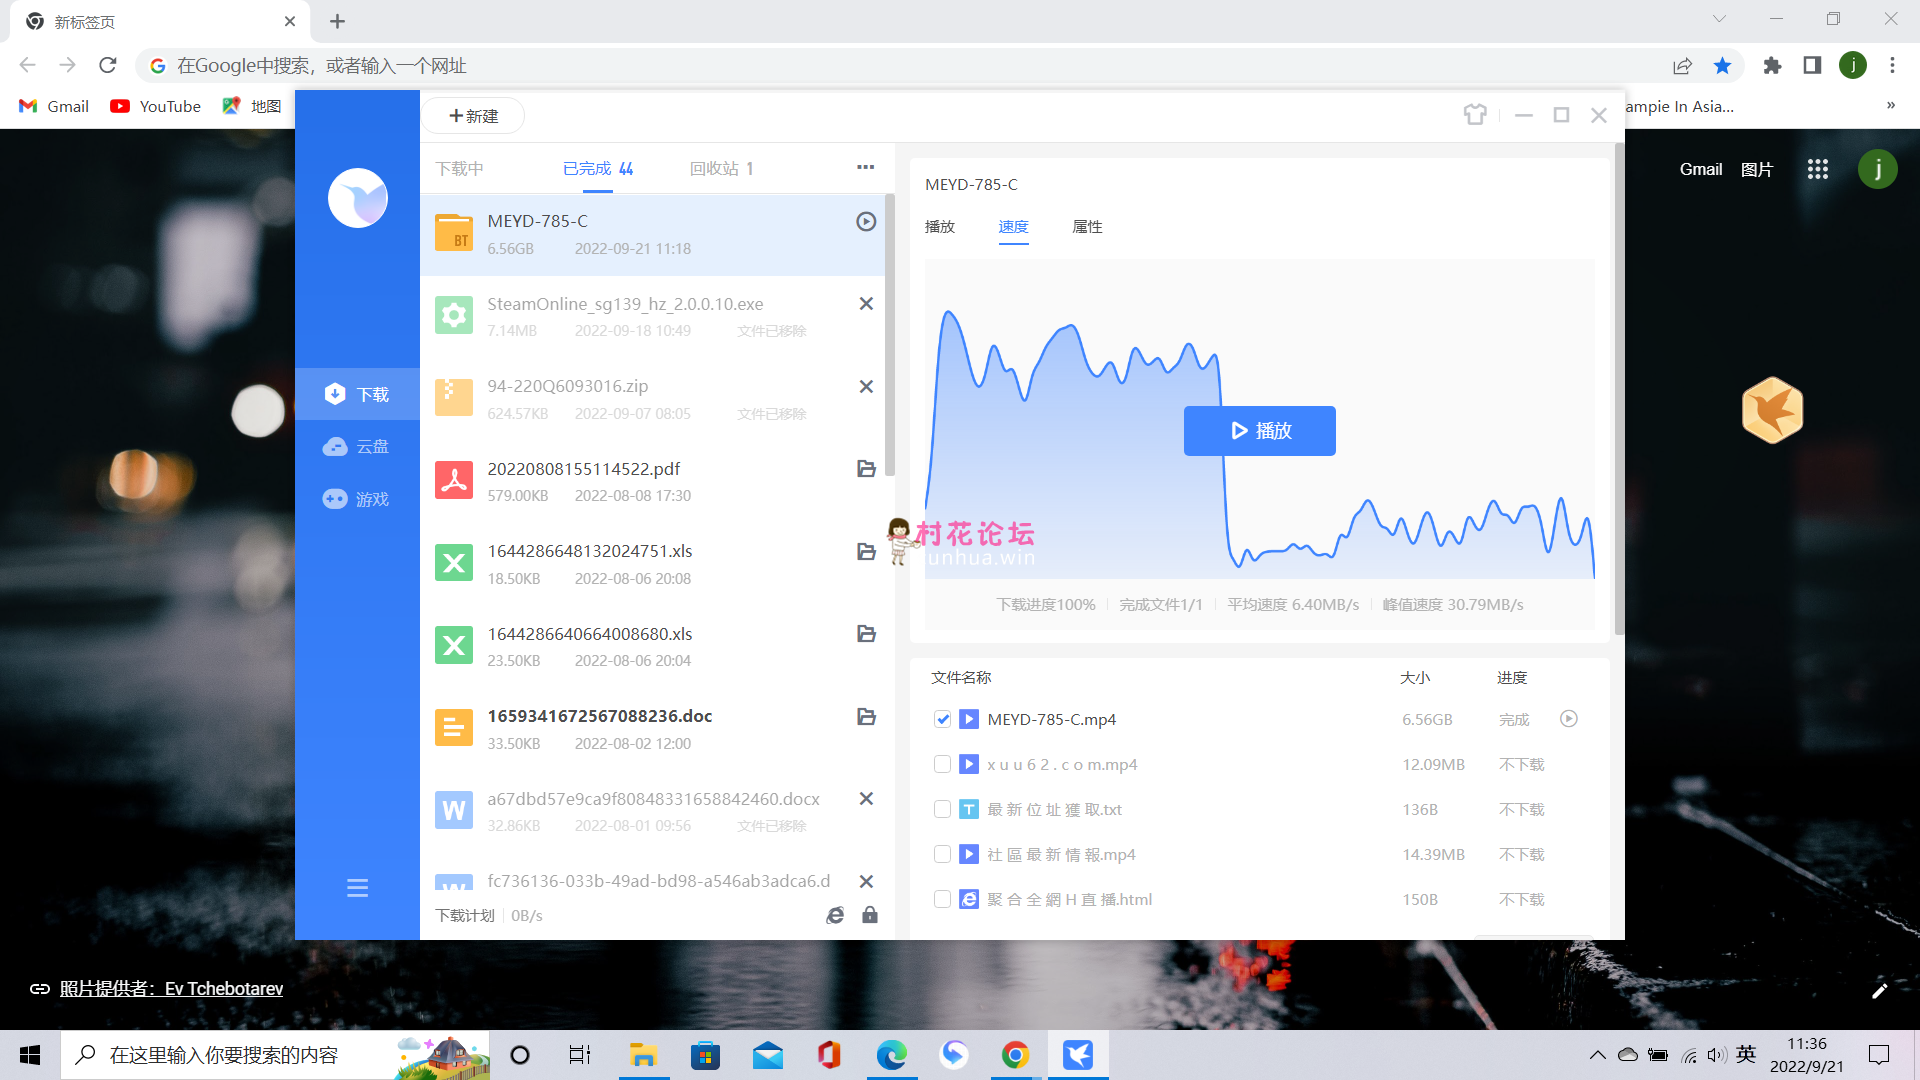Toggle checkbox for 社區最新情報.mp4

pos(942,853)
